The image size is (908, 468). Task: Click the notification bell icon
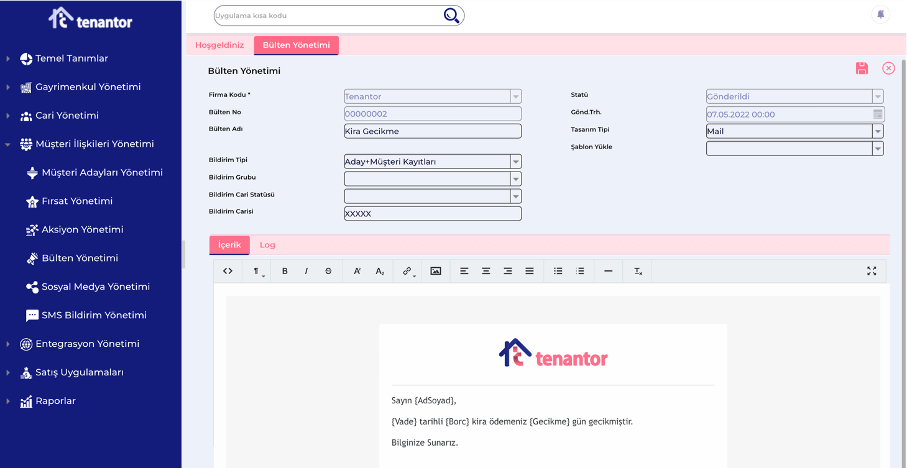[880, 15]
